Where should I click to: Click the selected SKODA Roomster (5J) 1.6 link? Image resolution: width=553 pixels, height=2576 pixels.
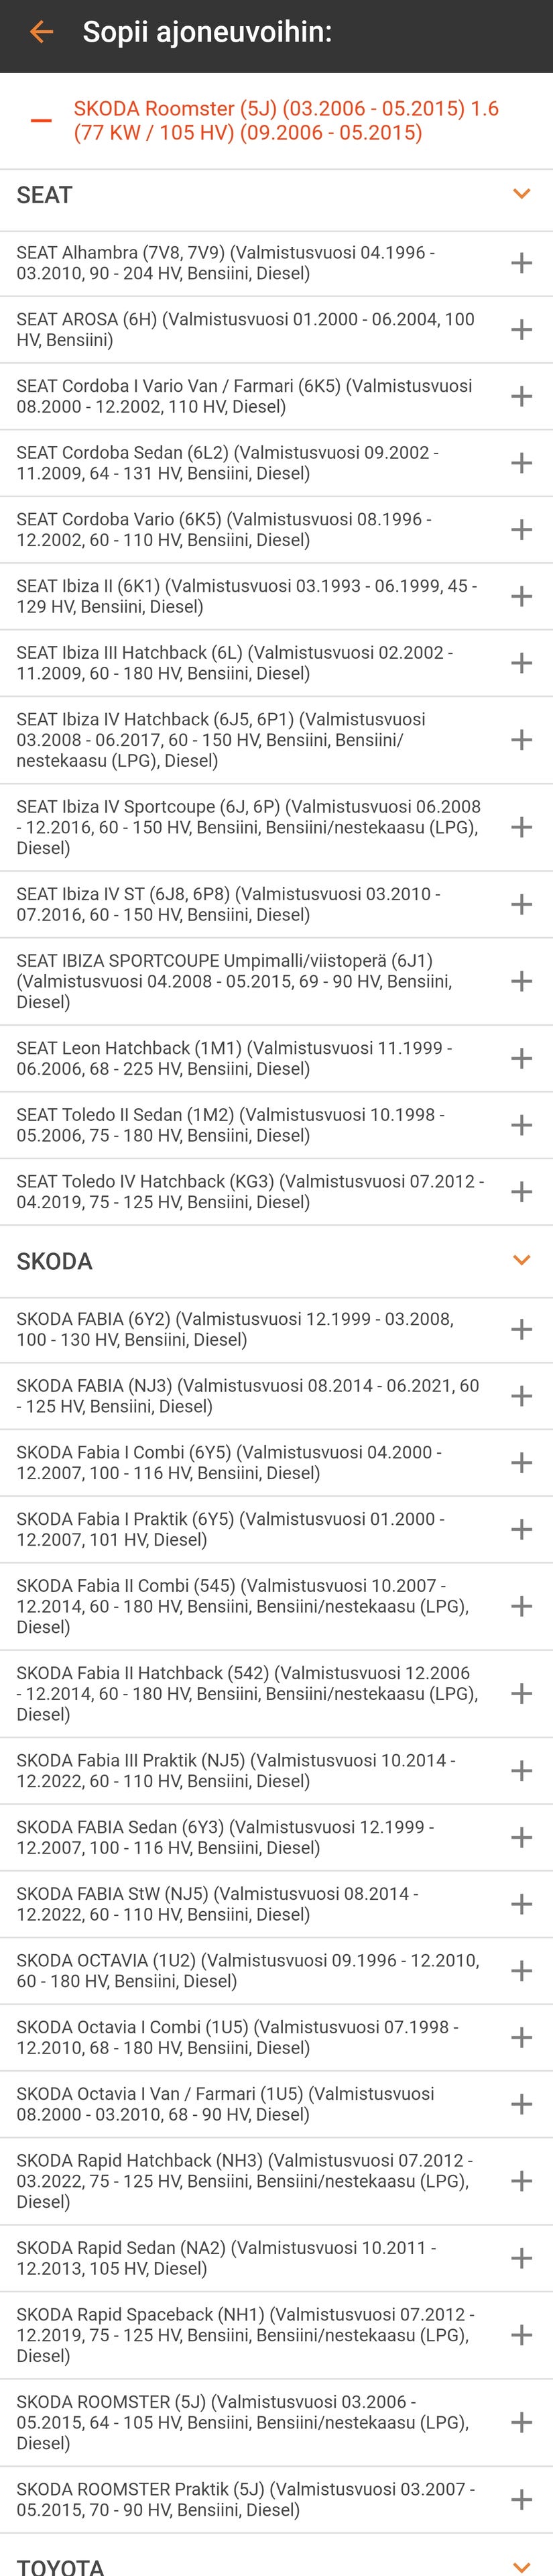(286, 121)
